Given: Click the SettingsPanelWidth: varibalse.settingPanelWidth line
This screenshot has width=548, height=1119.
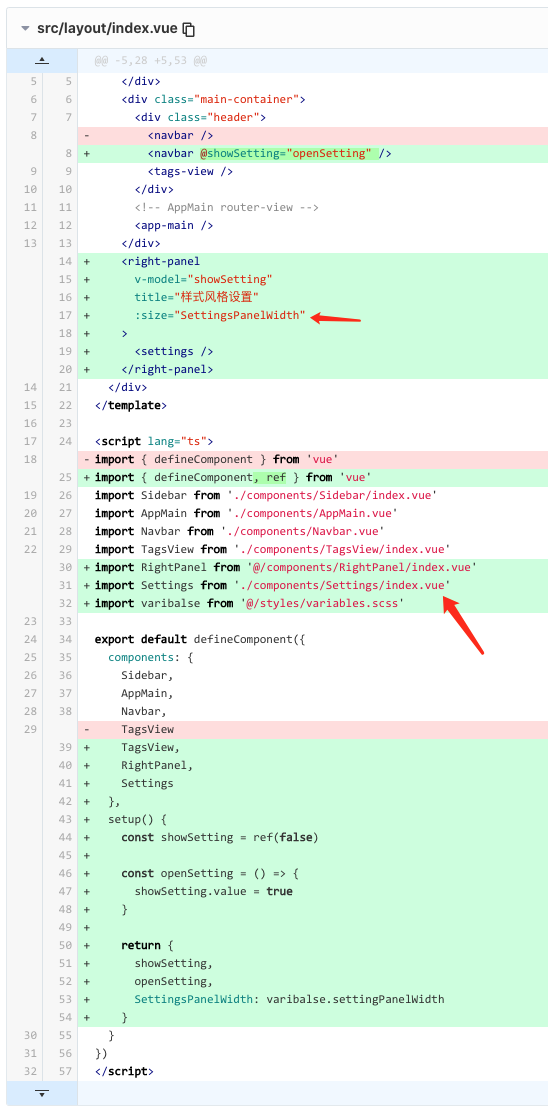Looking at the screenshot, I should pos(313,999).
